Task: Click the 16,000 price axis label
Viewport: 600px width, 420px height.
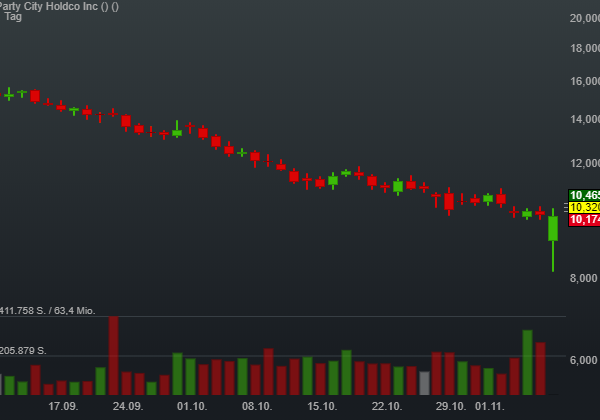Action: pos(585,81)
